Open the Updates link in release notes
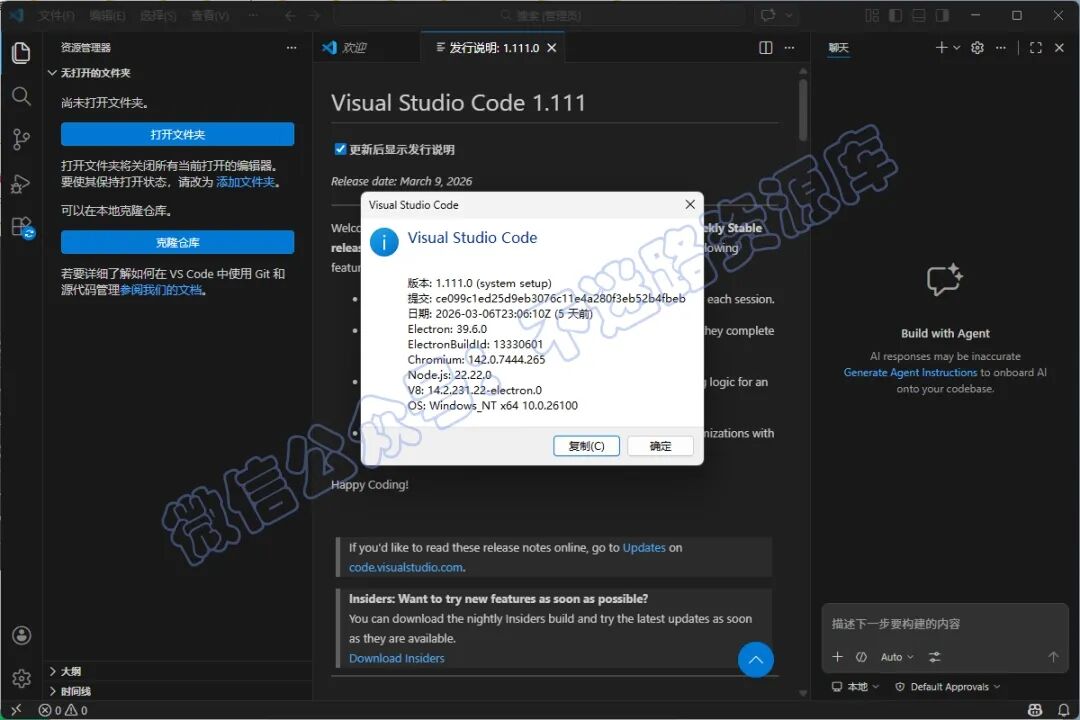 pyautogui.click(x=644, y=547)
